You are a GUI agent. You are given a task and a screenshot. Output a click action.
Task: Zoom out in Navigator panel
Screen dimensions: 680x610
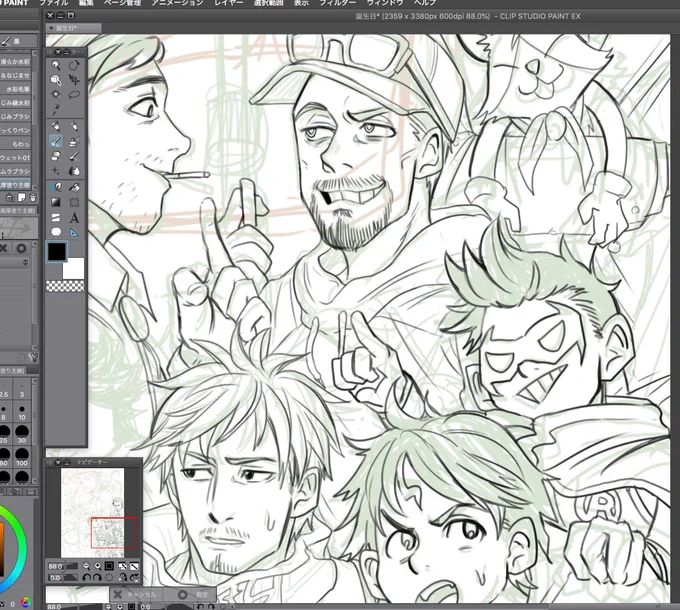tap(86, 566)
